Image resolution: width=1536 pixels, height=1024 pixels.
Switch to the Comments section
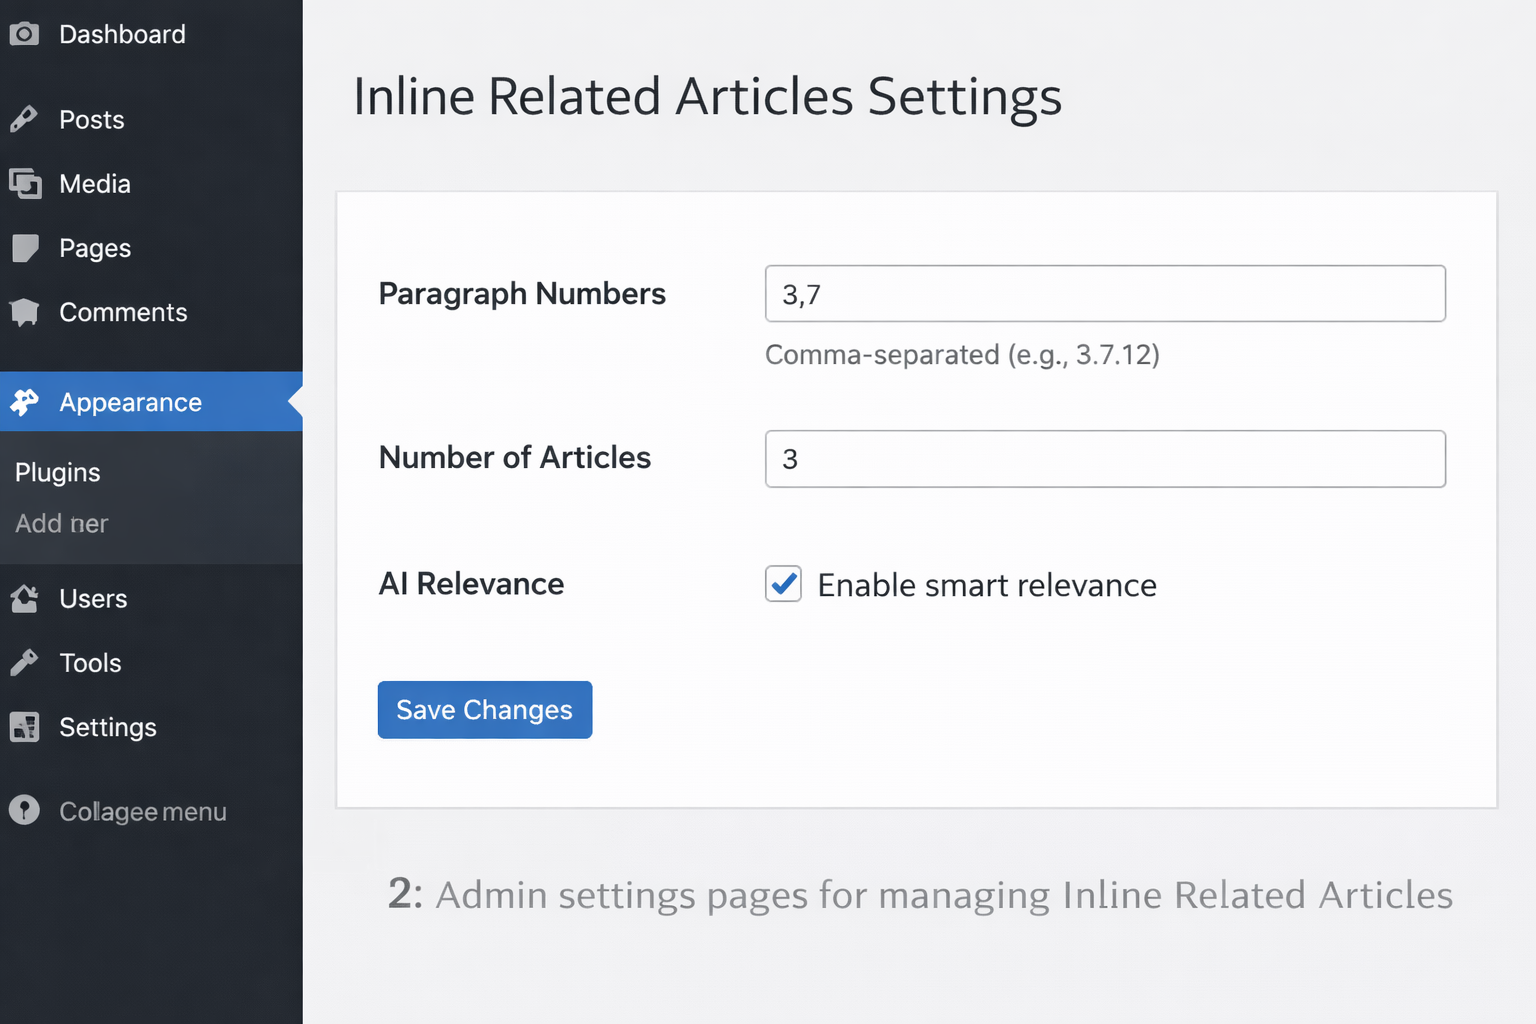tap(123, 312)
